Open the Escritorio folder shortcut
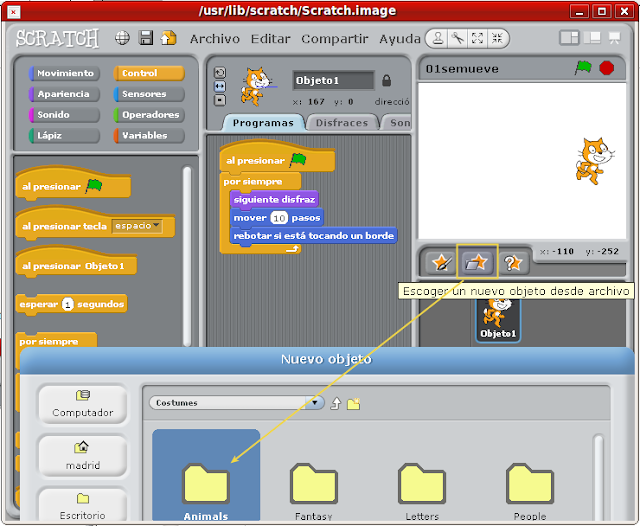This screenshot has width=640, height=526. tap(83, 505)
